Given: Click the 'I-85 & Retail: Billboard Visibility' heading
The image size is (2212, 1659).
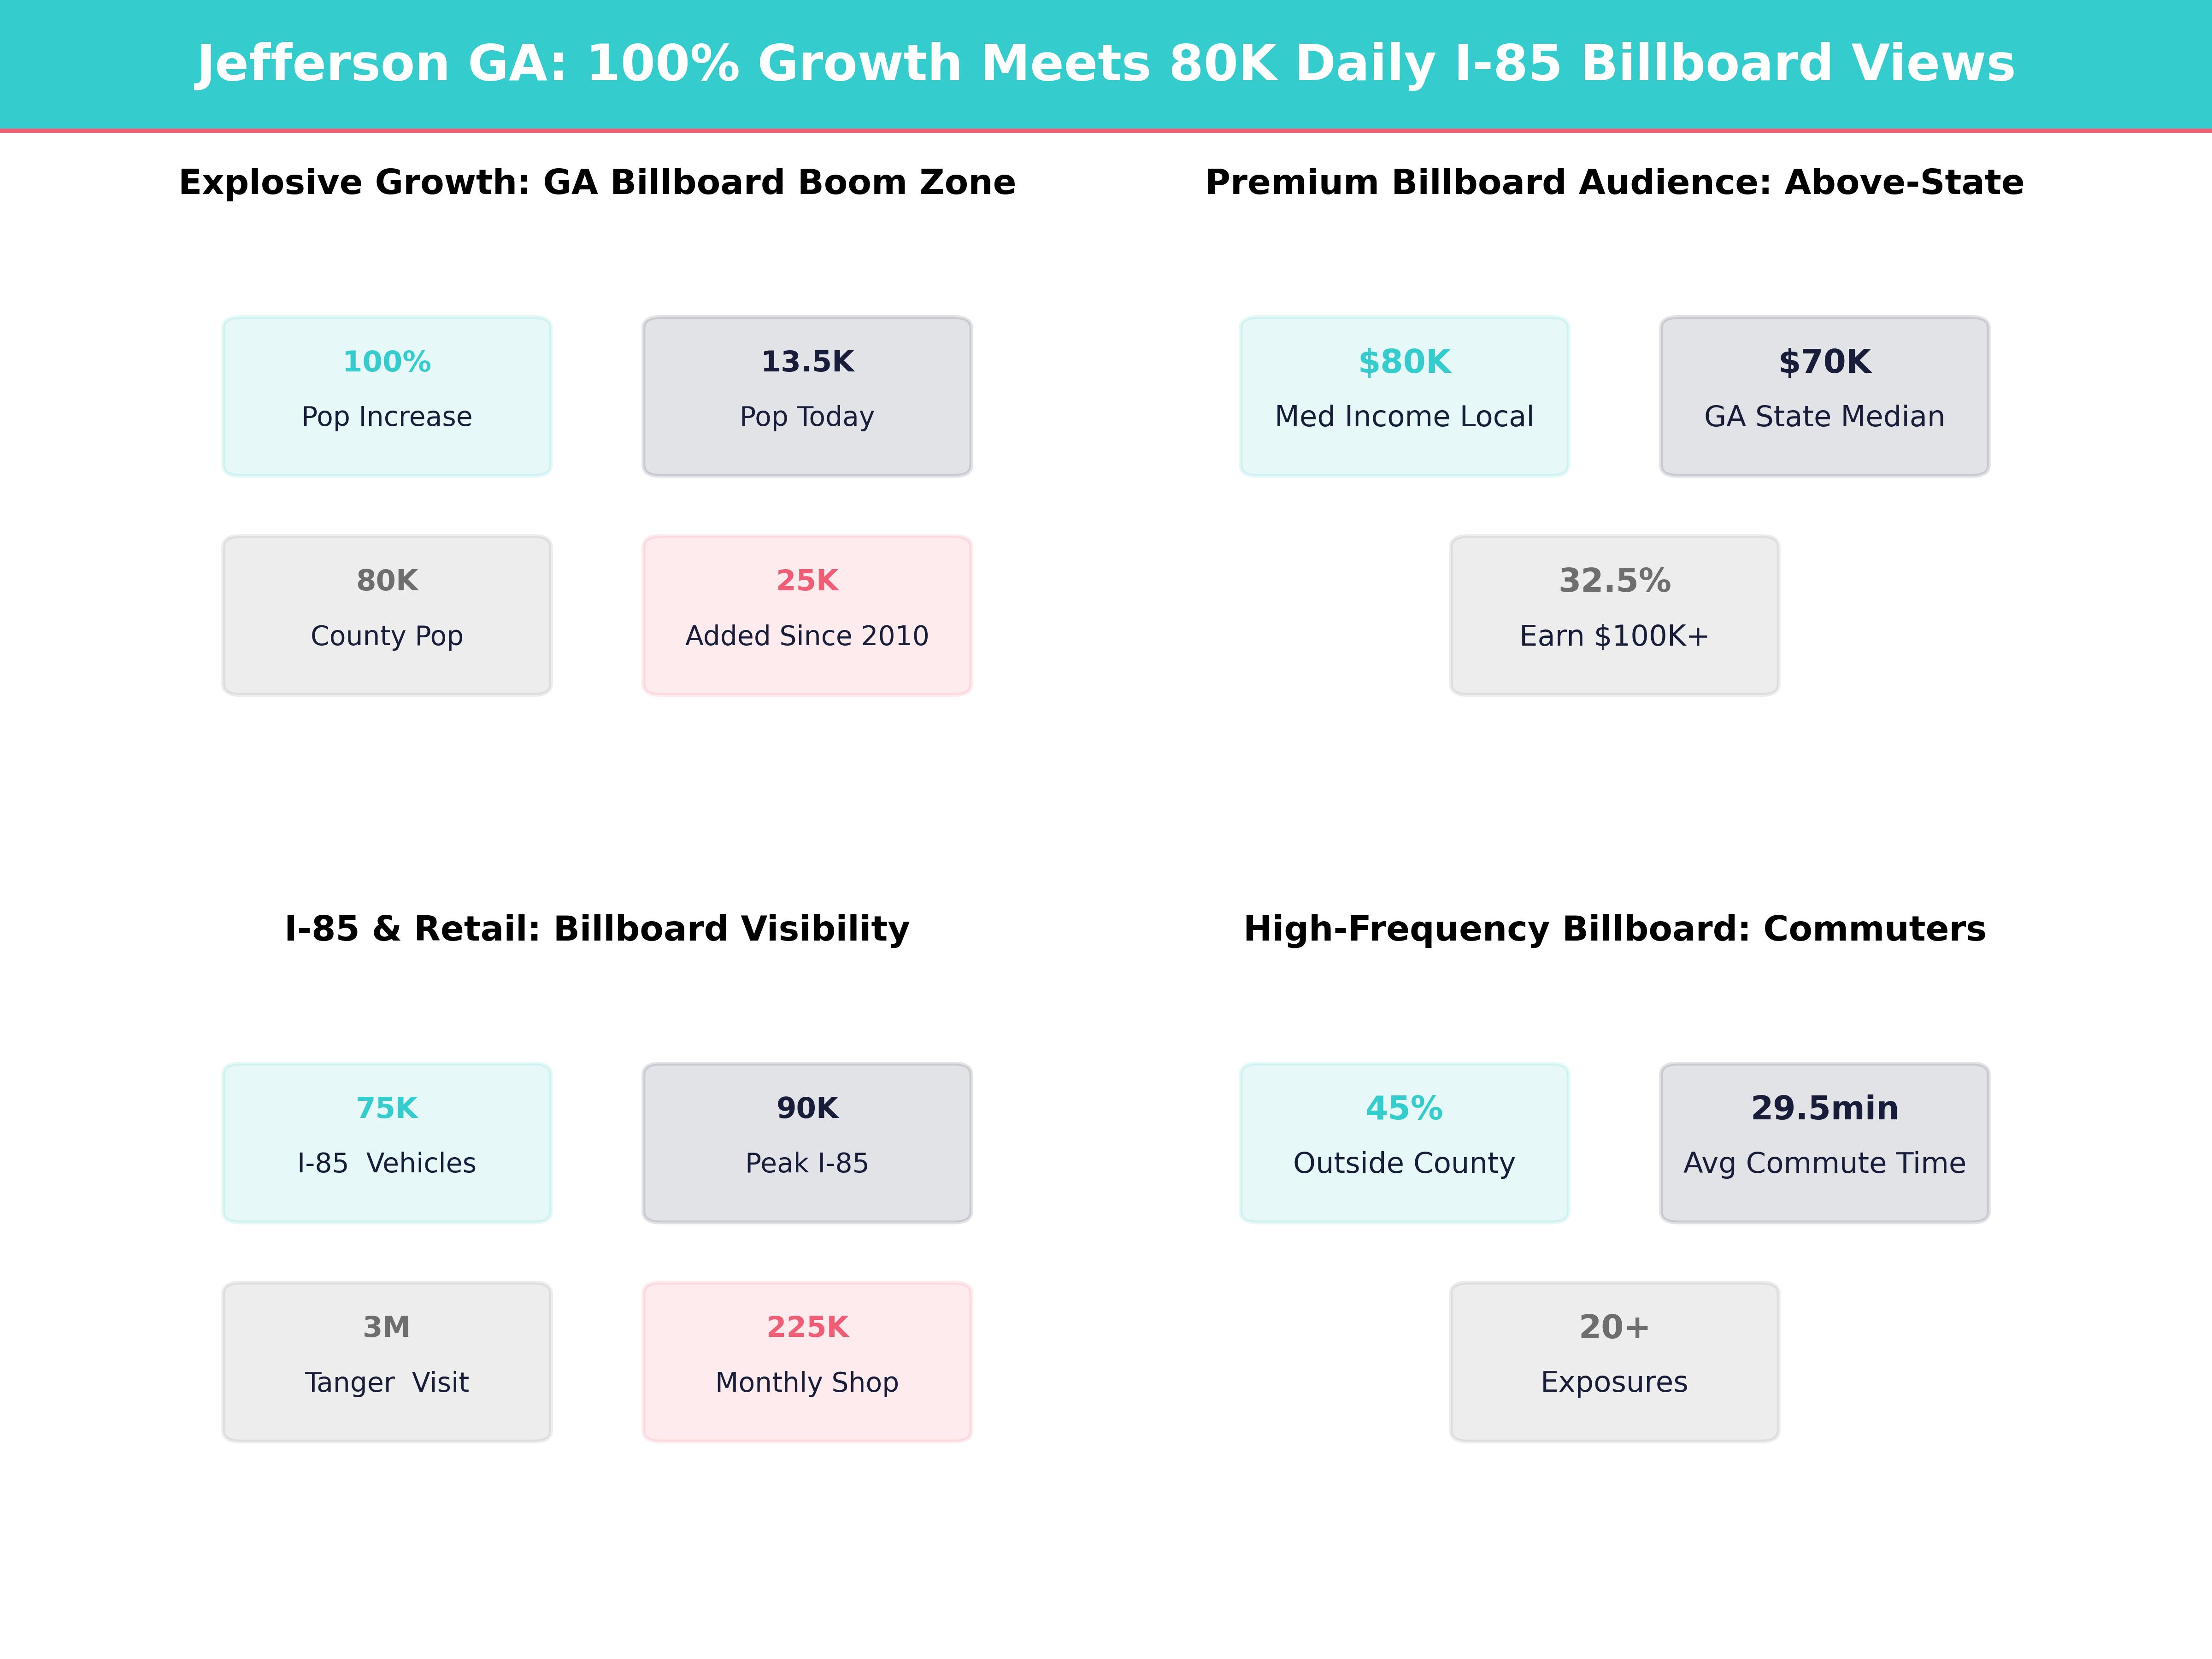Looking at the screenshot, I should tap(597, 929).
